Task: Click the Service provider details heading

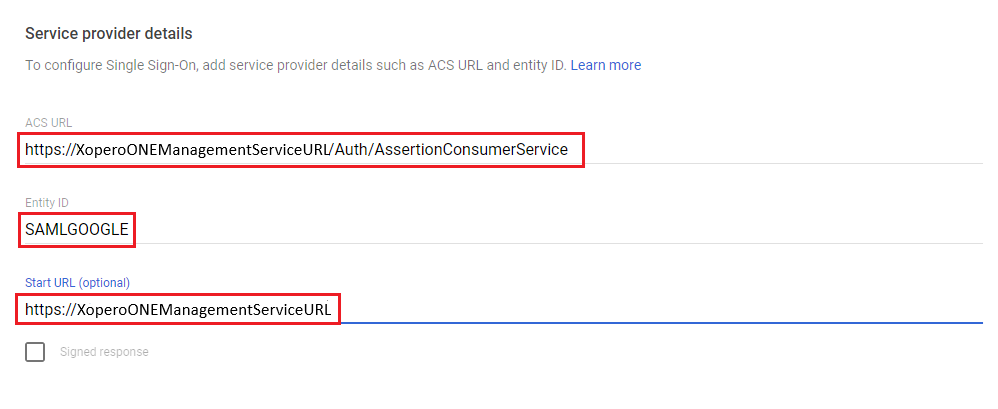Action: pyautogui.click(x=108, y=34)
